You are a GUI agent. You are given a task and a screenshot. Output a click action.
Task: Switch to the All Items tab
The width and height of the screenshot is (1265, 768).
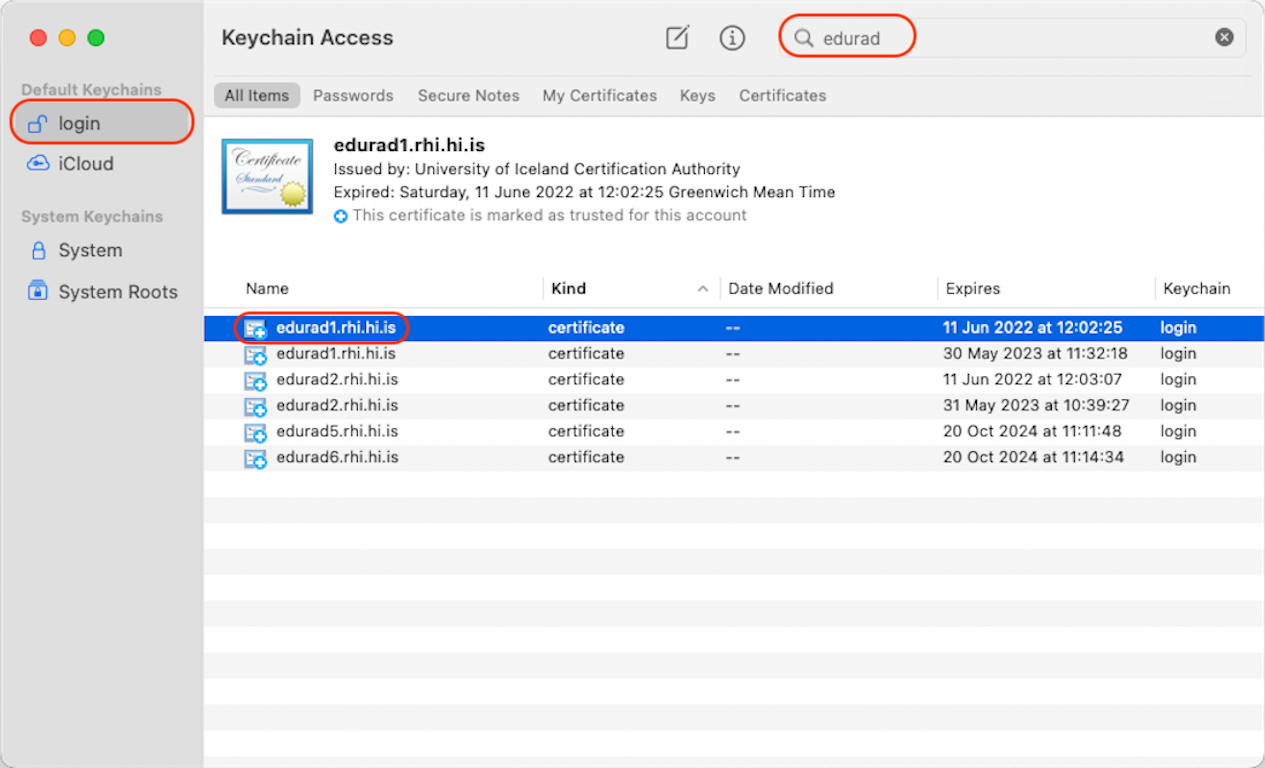pos(256,96)
